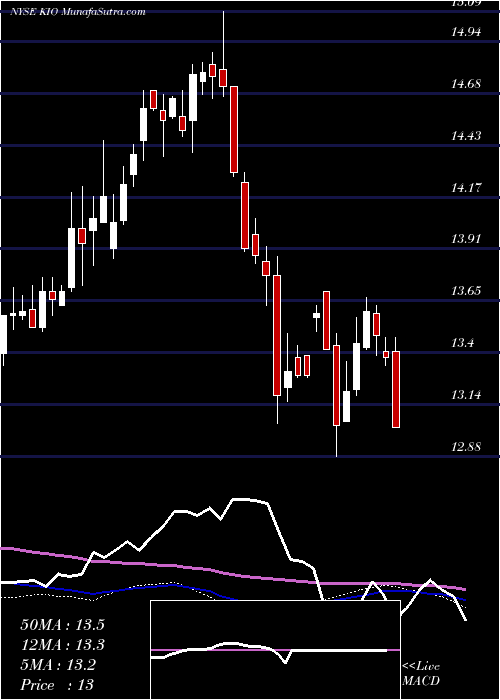Click the 13.4 price axis label
This screenshot has height=700, width=500.
(x=462, y=343)
